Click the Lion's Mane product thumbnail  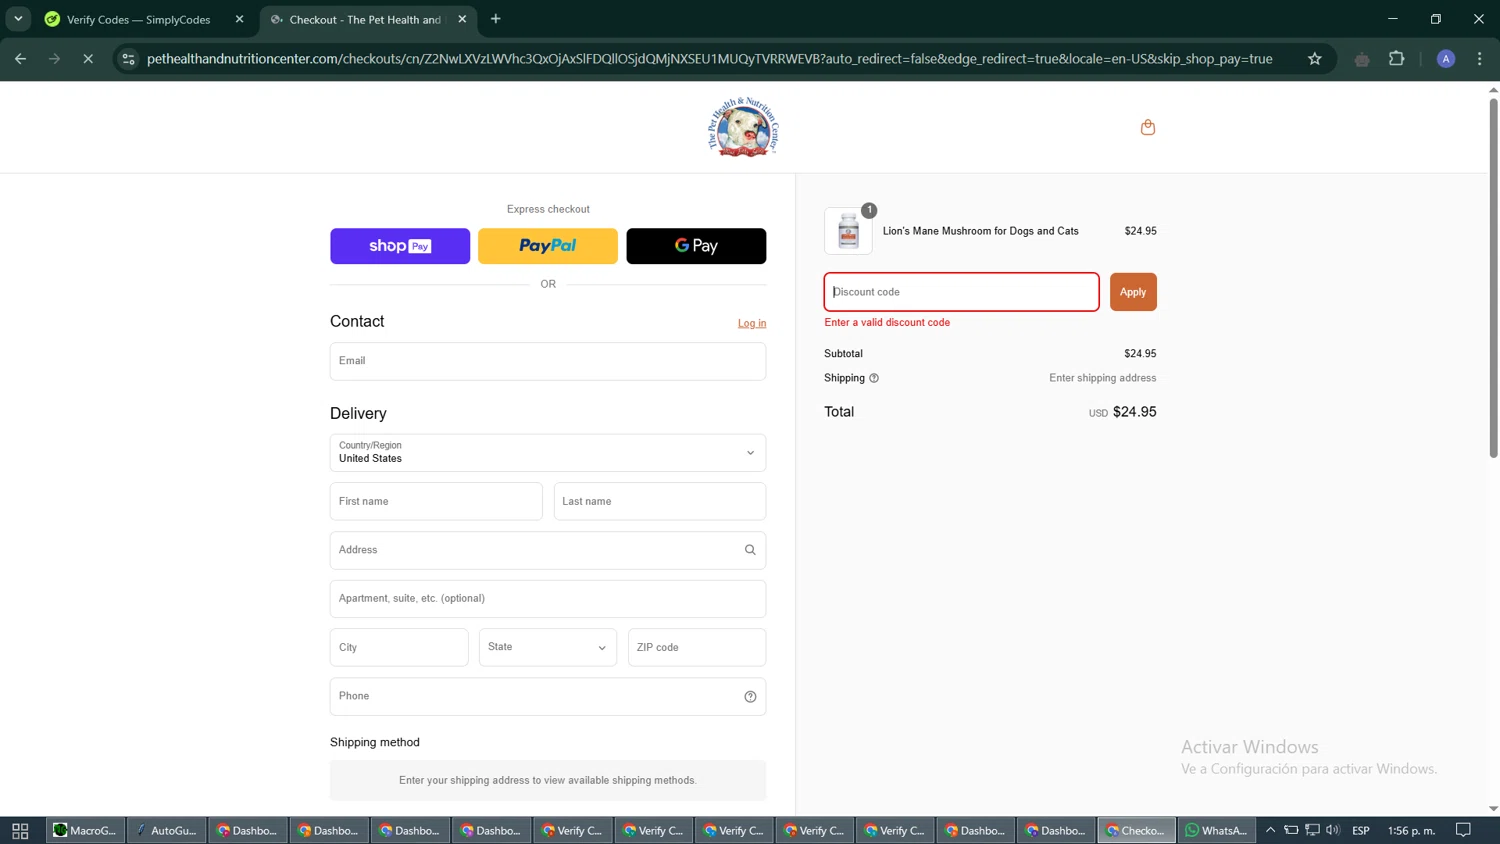pos(848,231)
